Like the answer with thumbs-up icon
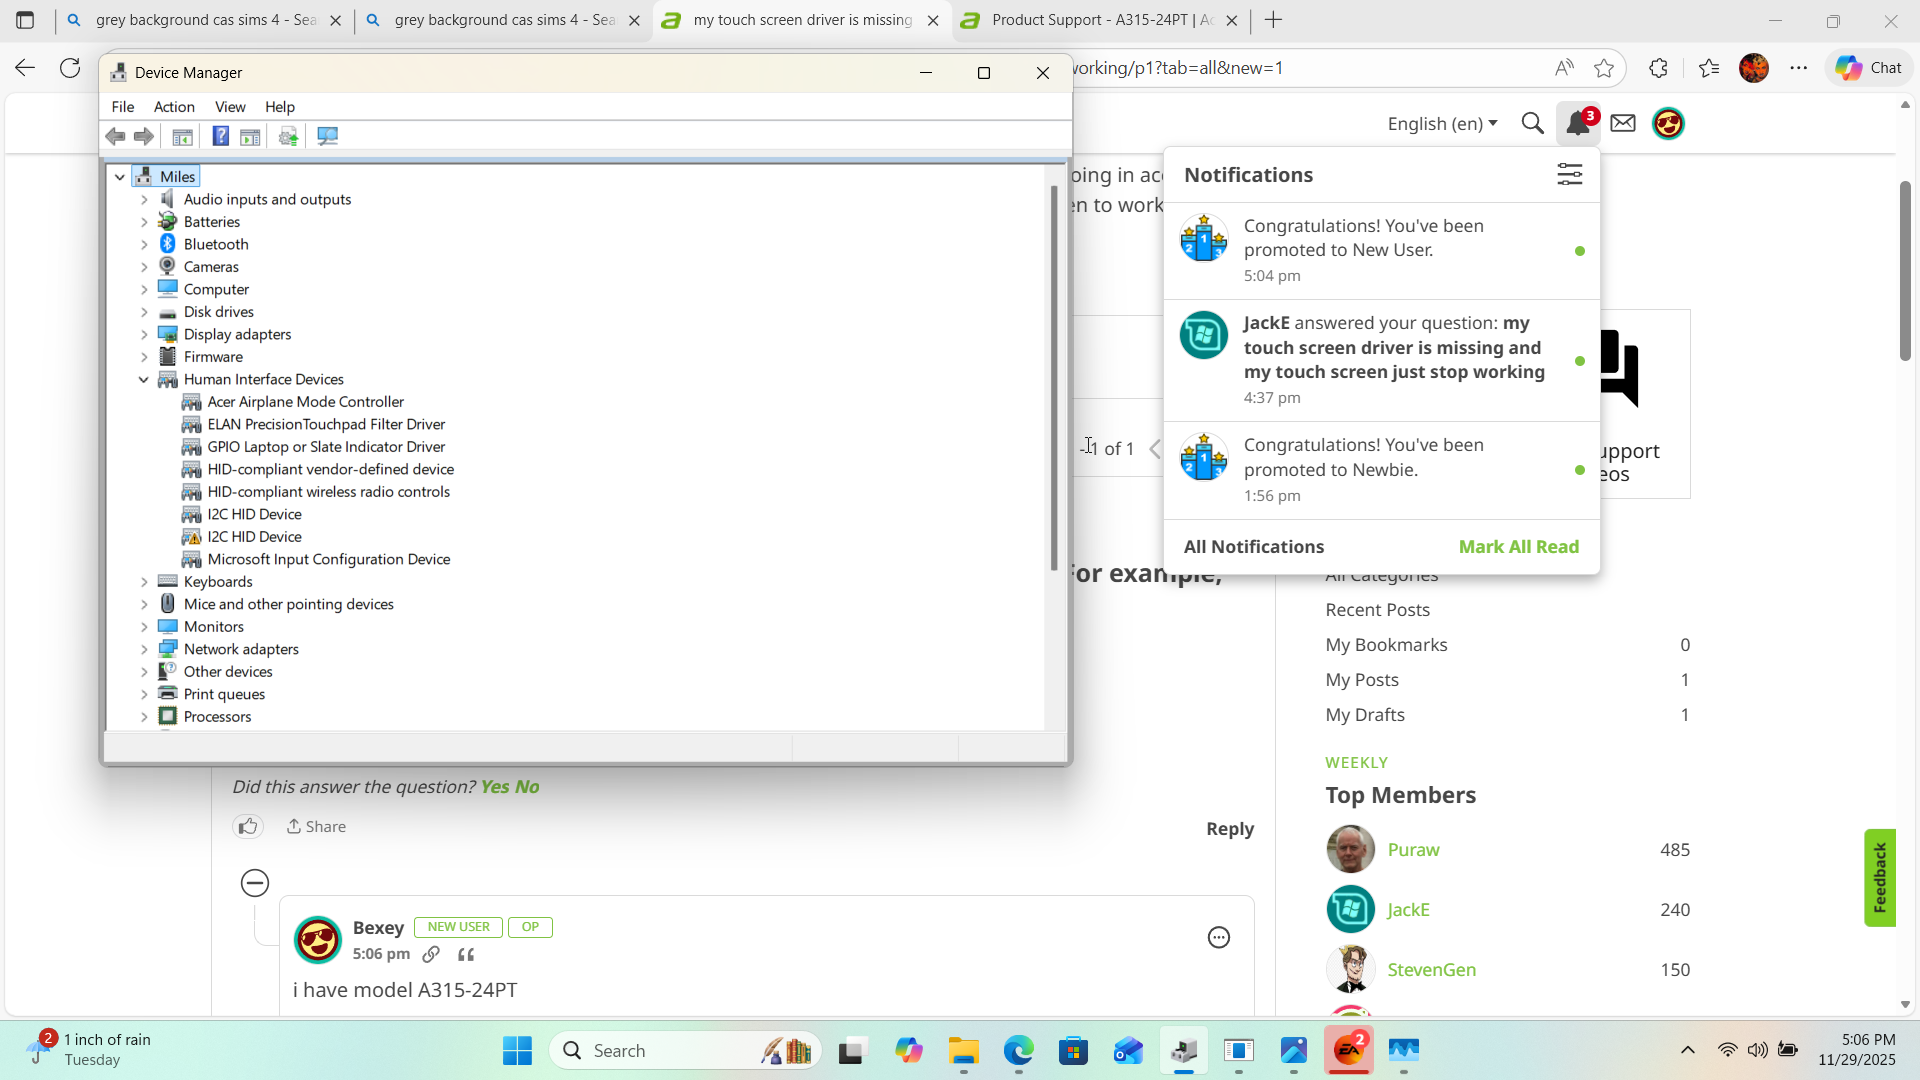The width and height of the screenshot is (1920, 1080). pyautogui.click(x=248, y=827)
